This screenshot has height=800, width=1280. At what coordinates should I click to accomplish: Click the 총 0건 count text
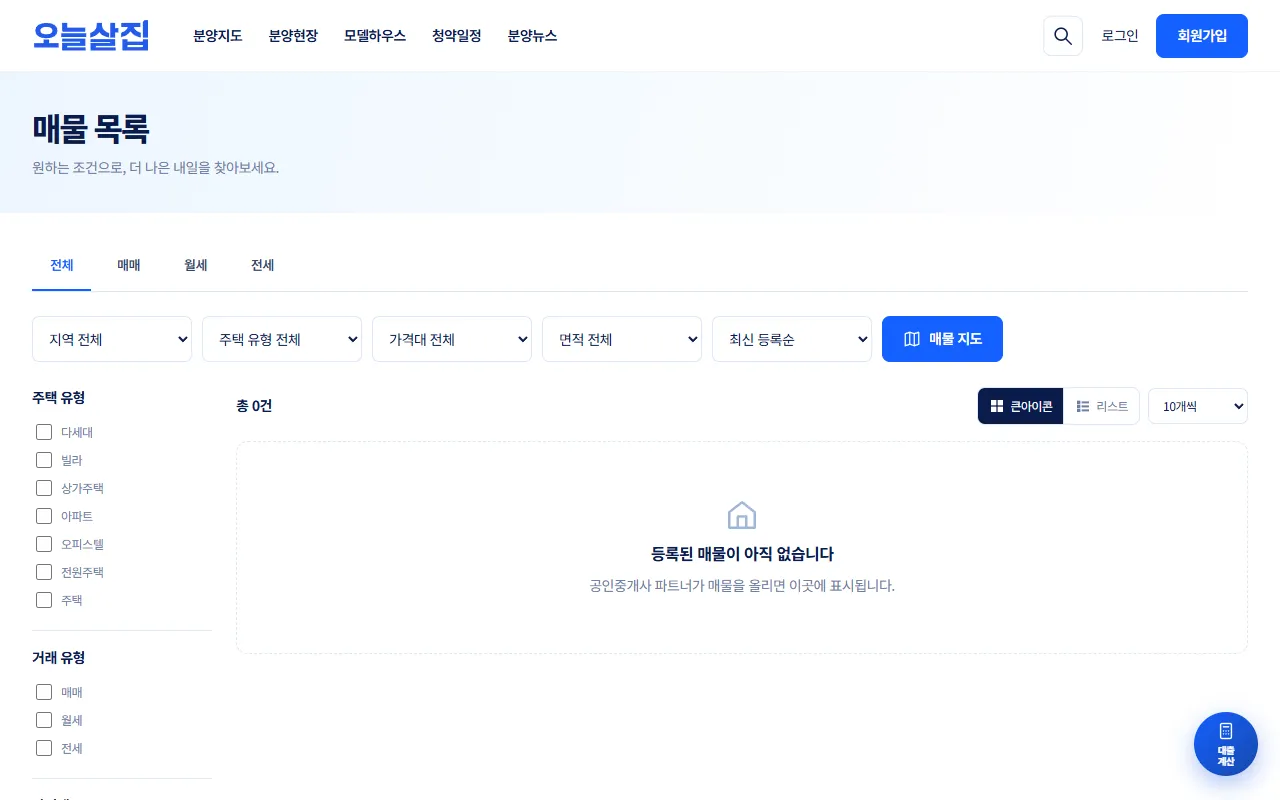(x=254, y=406)
